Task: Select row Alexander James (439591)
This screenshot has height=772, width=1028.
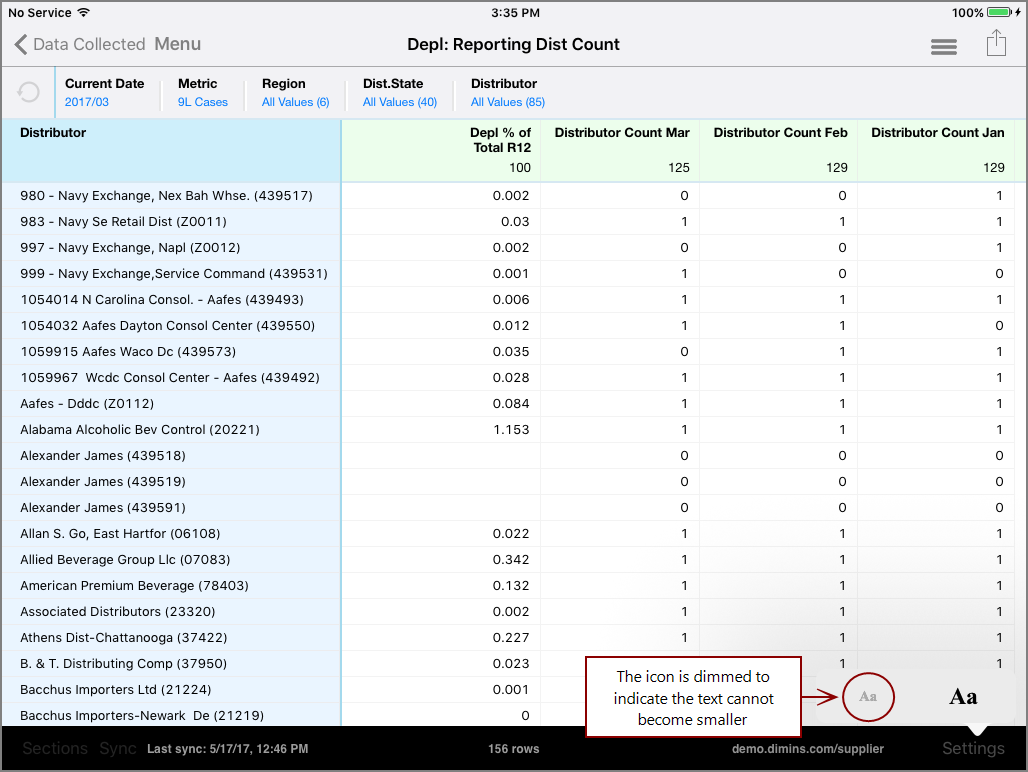Action: (x=508, y=508)
